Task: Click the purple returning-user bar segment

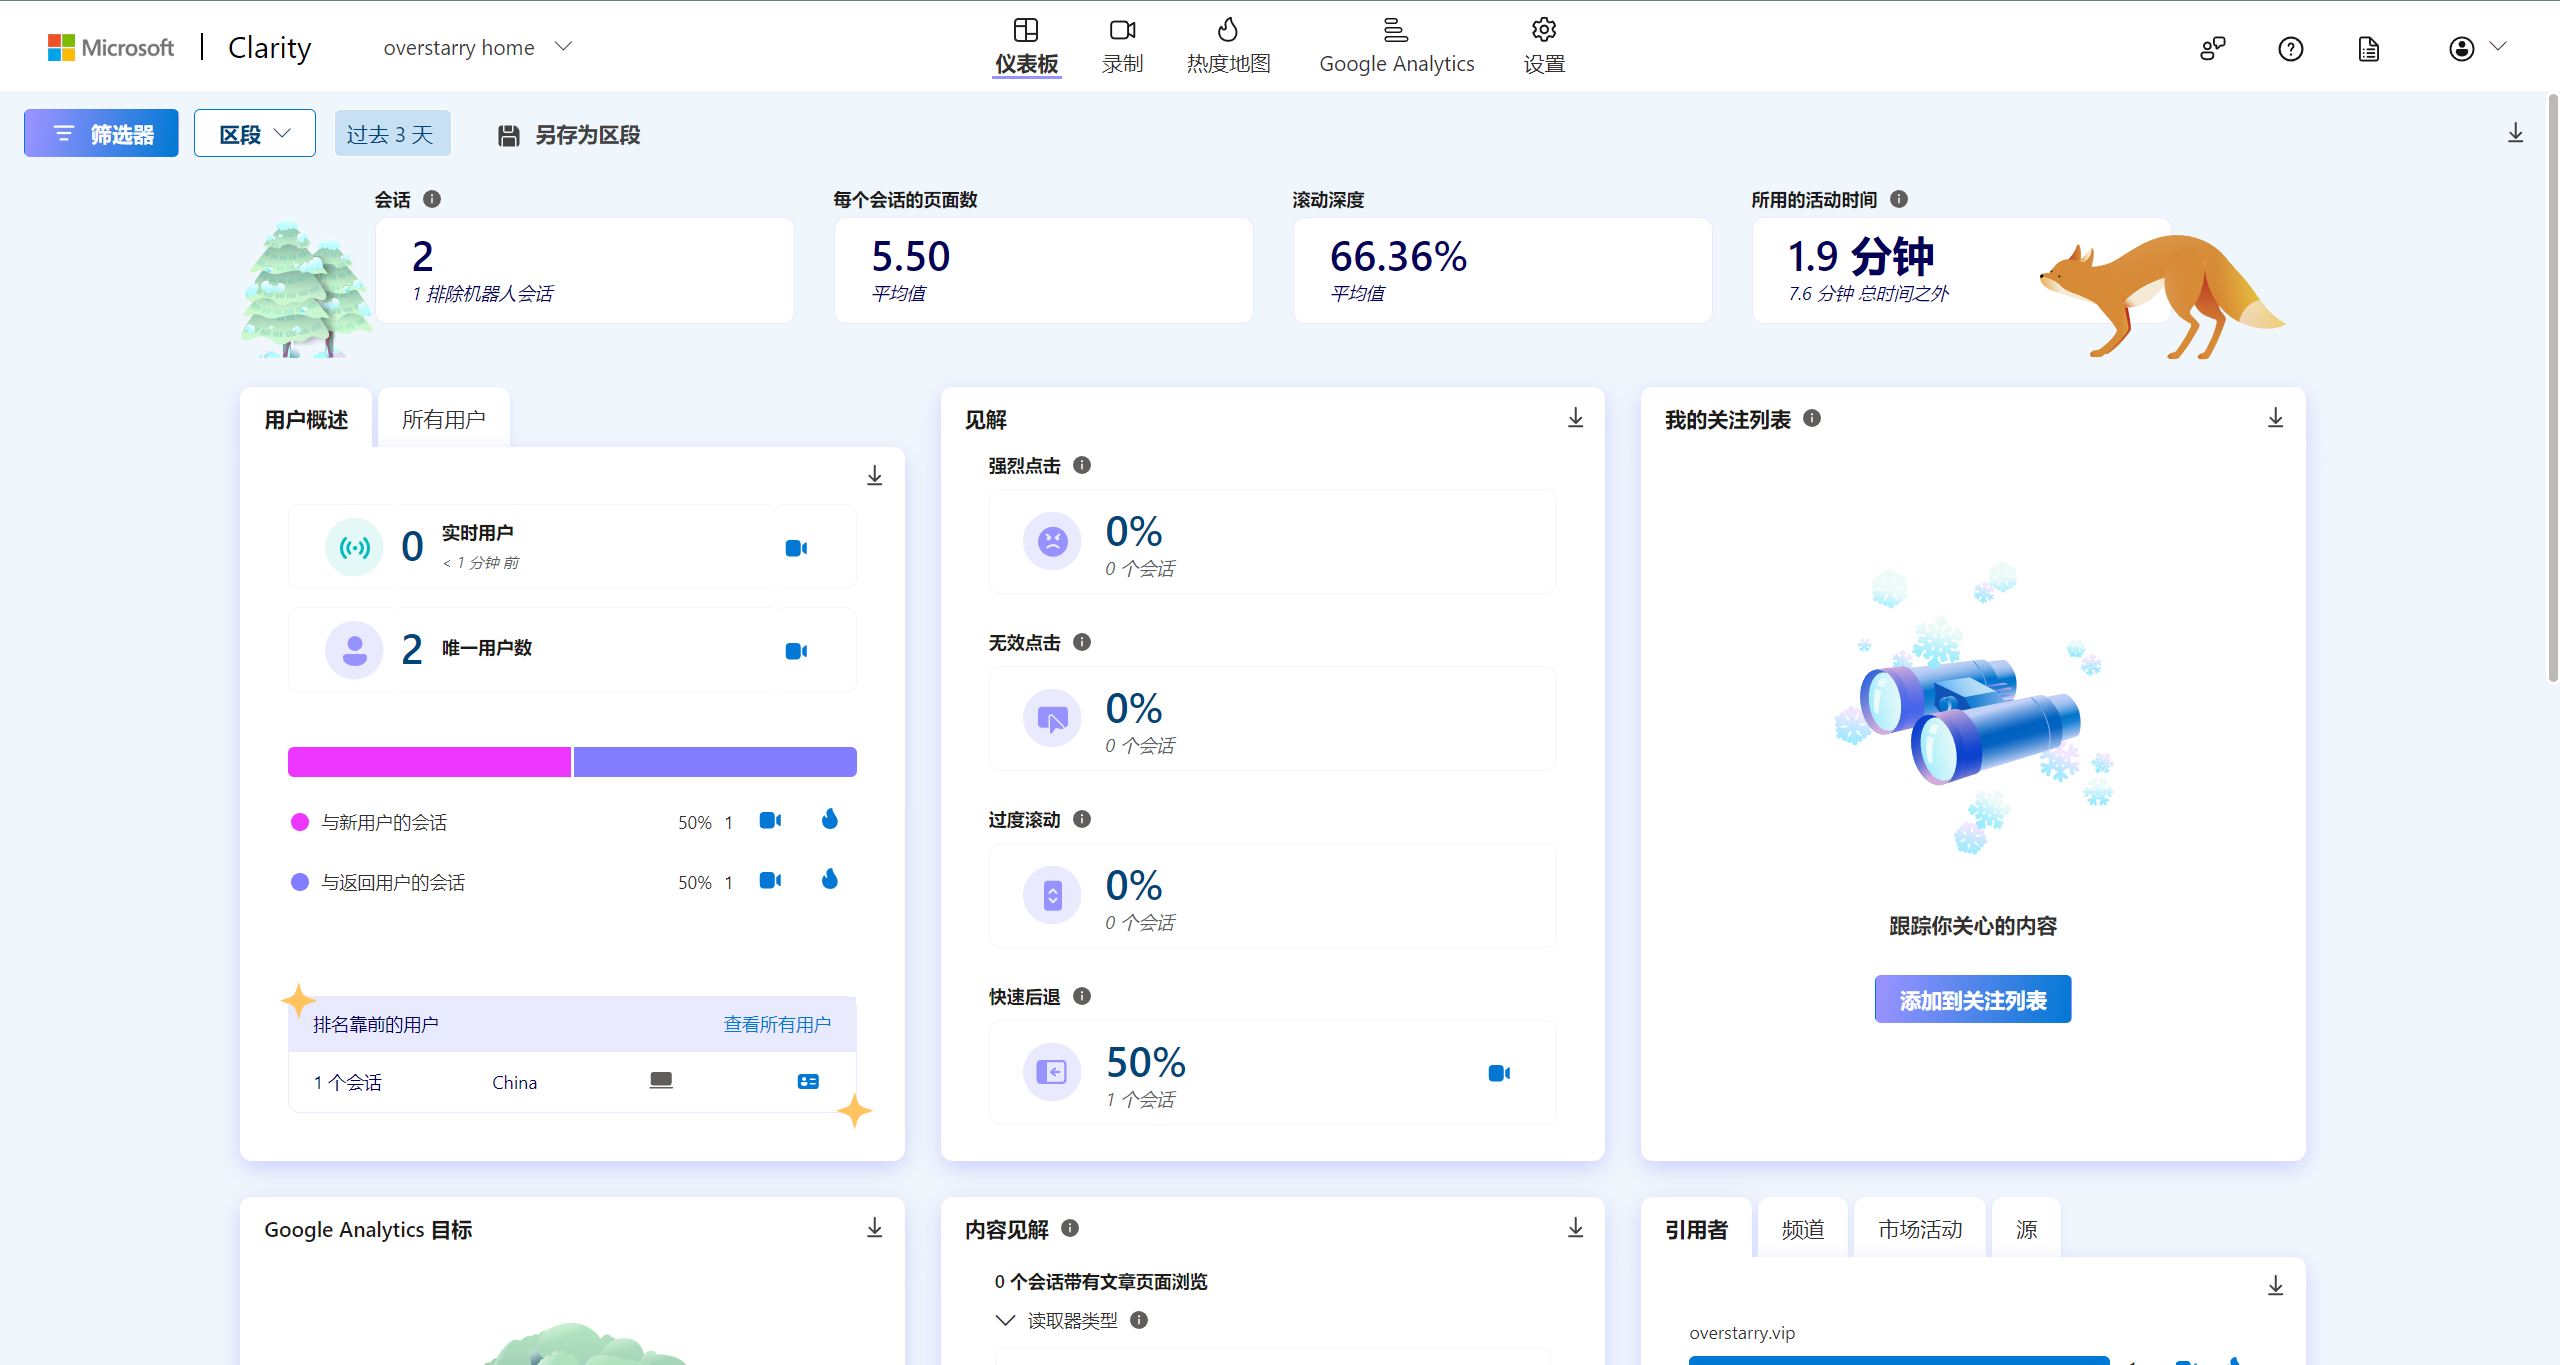Action: coord(715,762)
